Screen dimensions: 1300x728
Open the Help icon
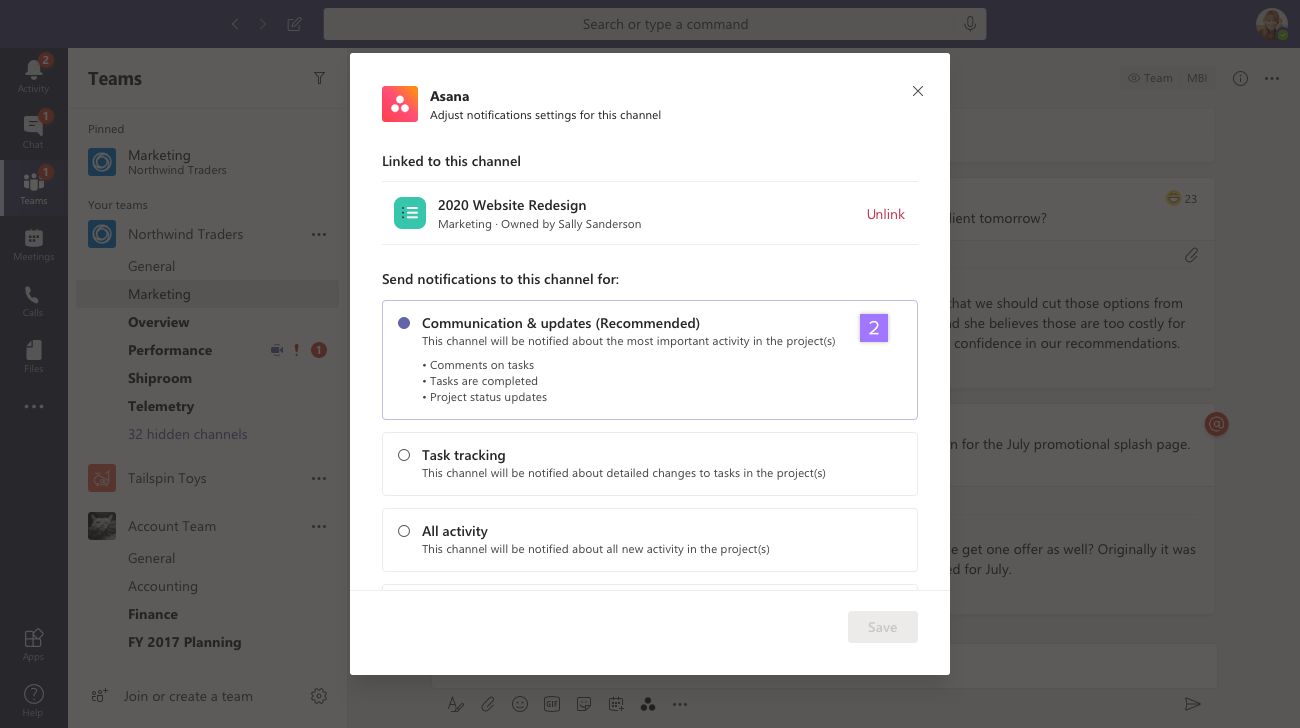click(34, 699)
